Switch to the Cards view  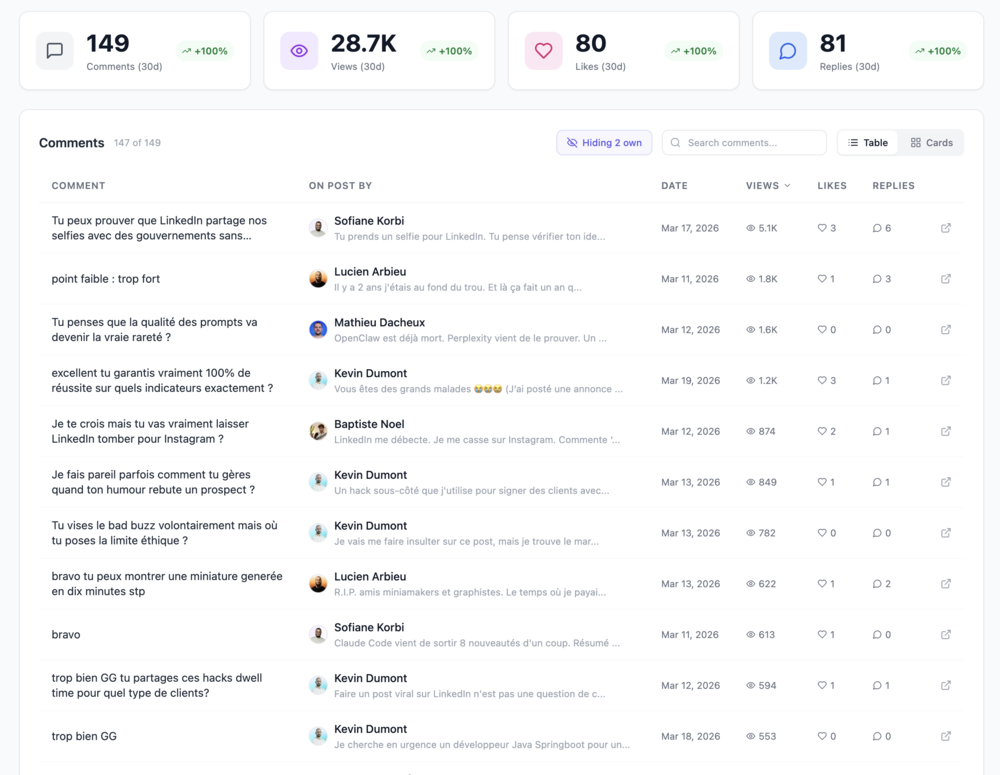click(x=930, y=142)
